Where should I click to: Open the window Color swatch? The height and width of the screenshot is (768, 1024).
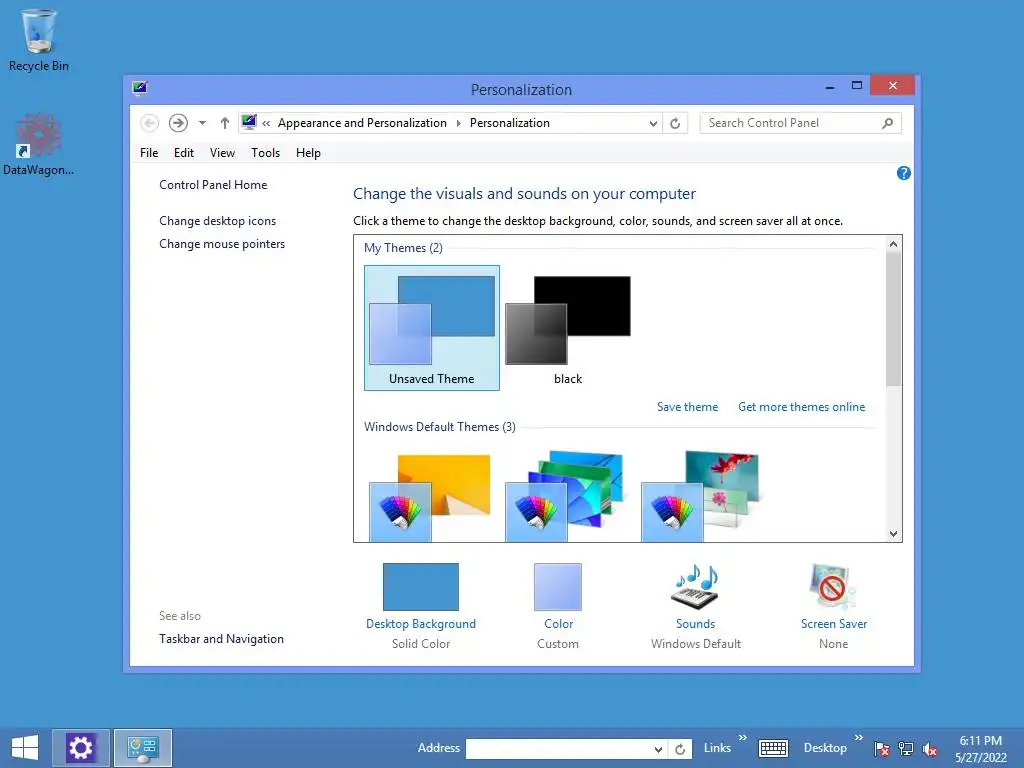click(x=558, y=586)
